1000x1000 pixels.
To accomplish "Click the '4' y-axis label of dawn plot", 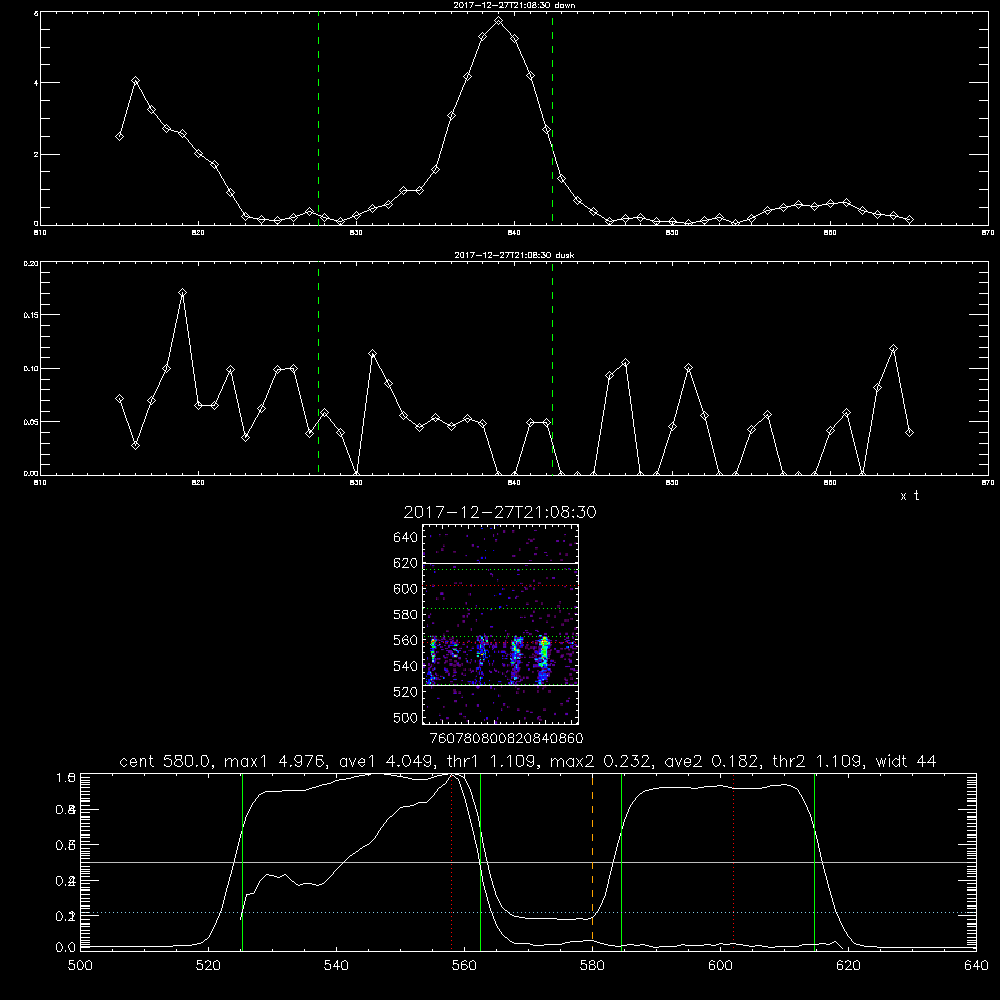I will tap(36, 83).
